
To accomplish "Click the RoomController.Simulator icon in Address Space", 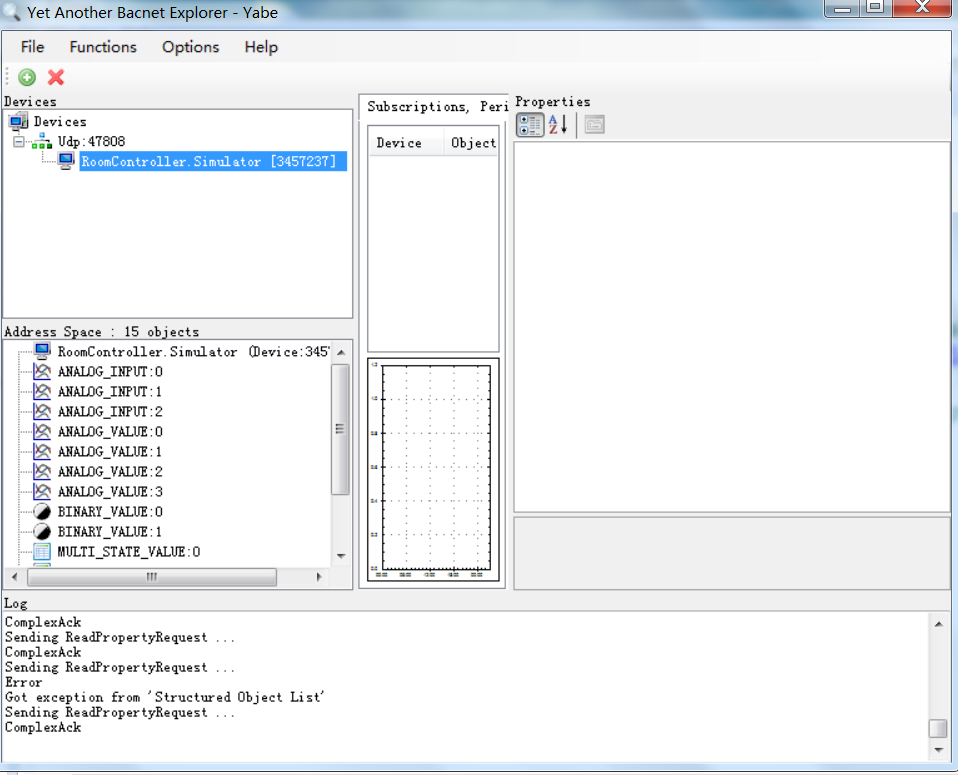I will pos(41,350).
